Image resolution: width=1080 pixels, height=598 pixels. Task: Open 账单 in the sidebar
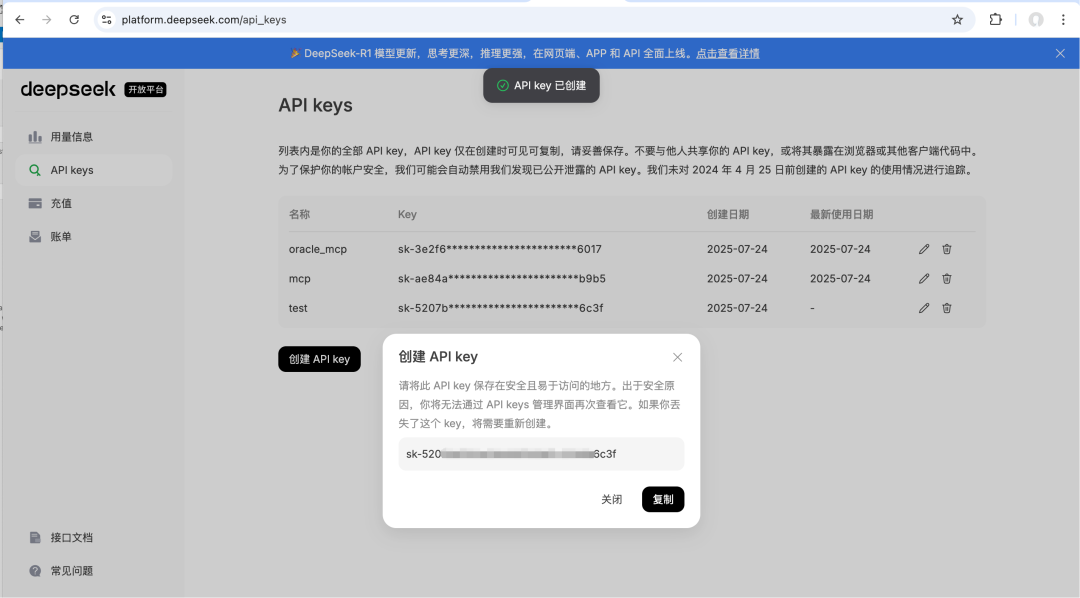[x=94, y=236]
